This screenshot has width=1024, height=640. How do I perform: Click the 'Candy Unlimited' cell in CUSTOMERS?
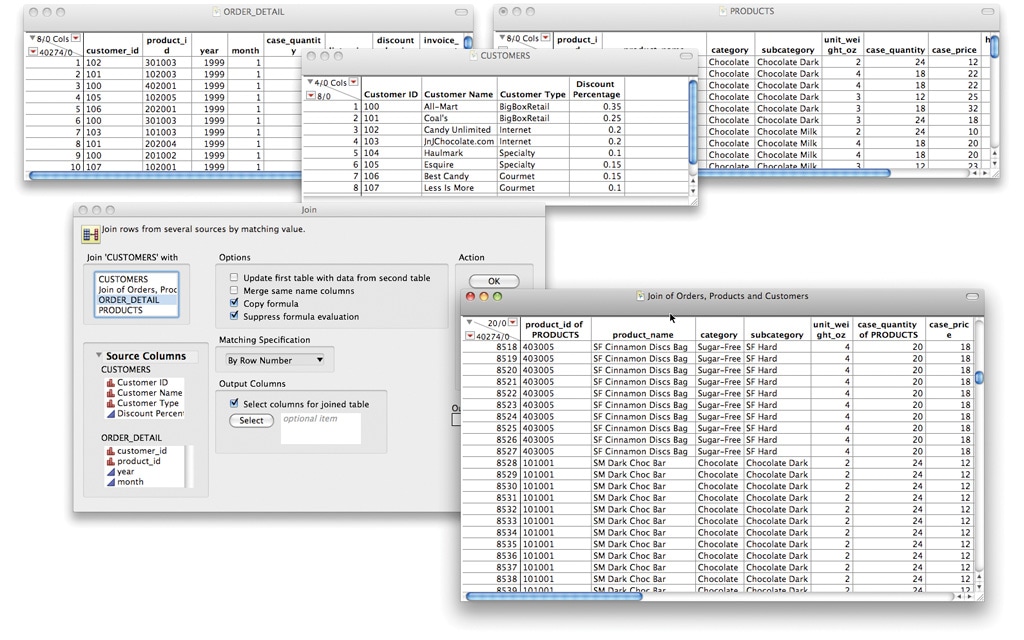[x=457, y=130]
